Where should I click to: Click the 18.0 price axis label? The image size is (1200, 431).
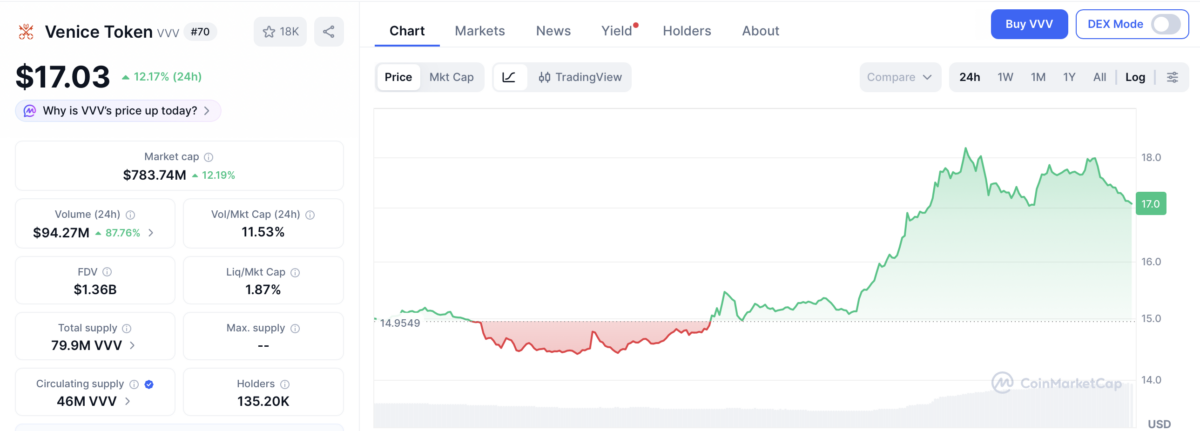1151,157
